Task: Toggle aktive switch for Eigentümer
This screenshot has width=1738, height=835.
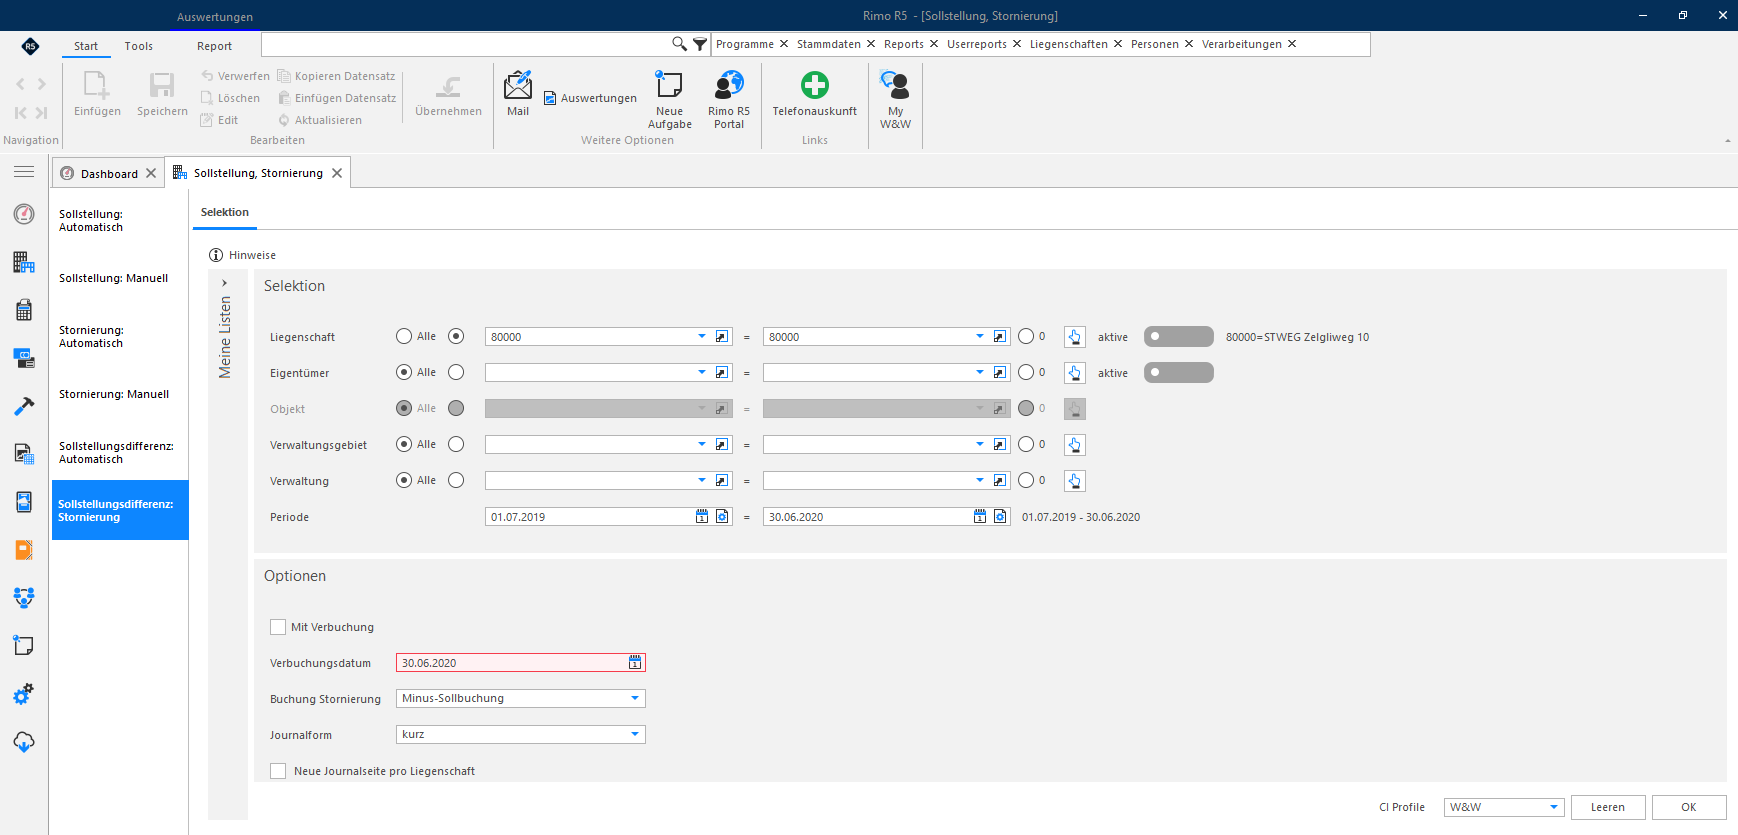Action: pyautogui.click(x=1178, y=373)
